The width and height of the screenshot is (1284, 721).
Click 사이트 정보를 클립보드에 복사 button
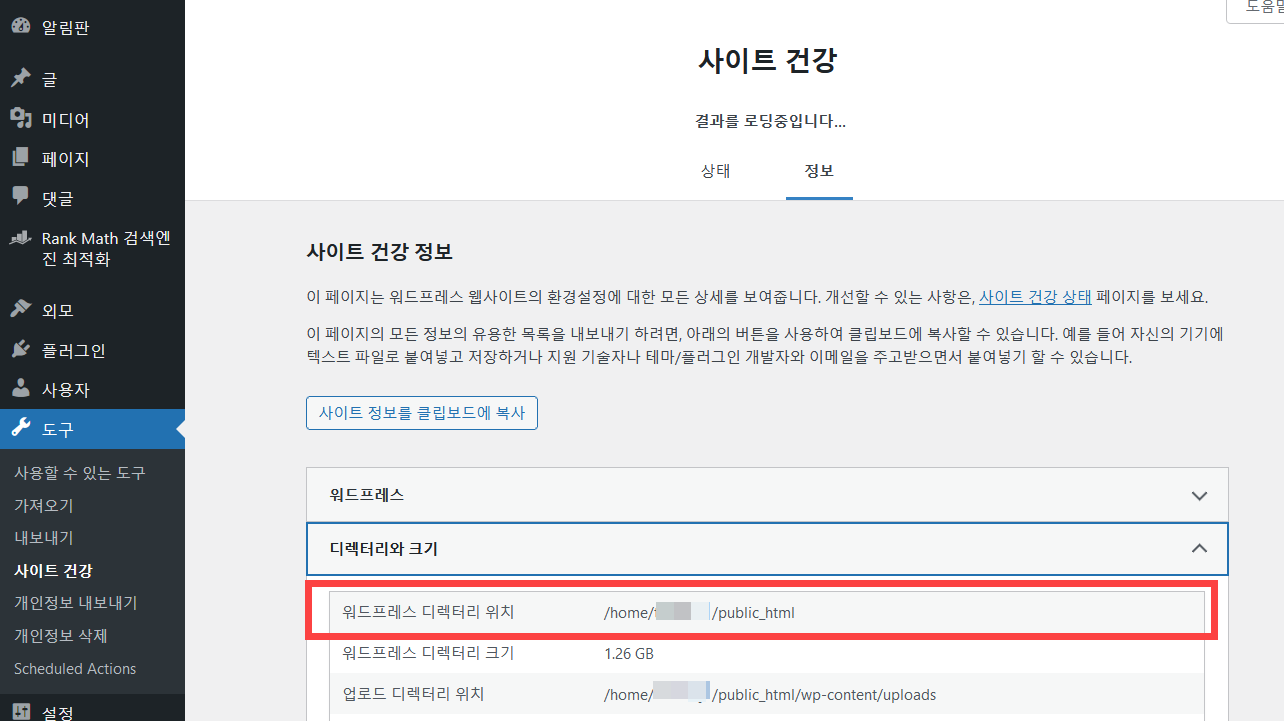pos(421,413)
